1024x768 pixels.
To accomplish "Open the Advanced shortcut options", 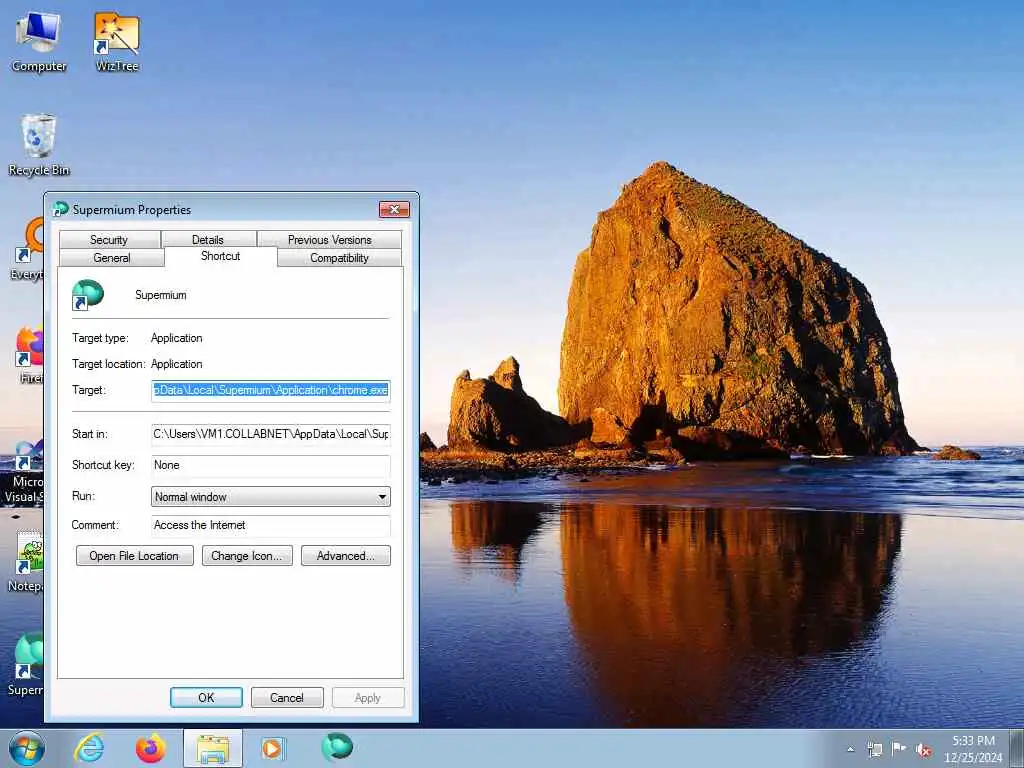I will click(x=345, y=556).
